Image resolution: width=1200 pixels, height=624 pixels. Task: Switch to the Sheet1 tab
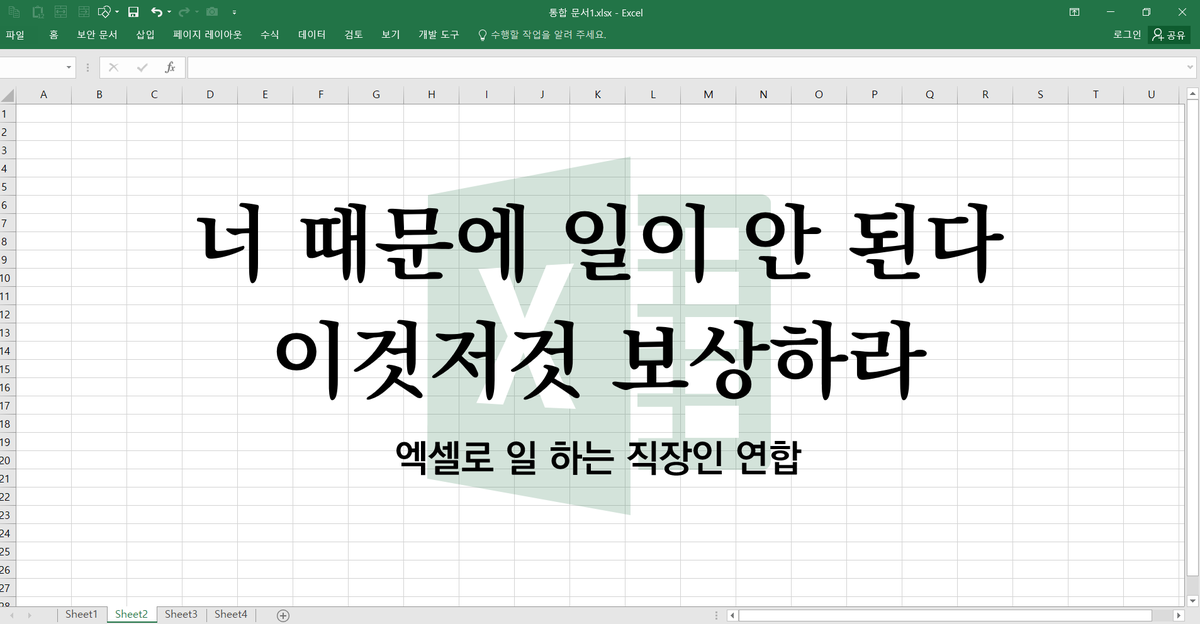82,614
